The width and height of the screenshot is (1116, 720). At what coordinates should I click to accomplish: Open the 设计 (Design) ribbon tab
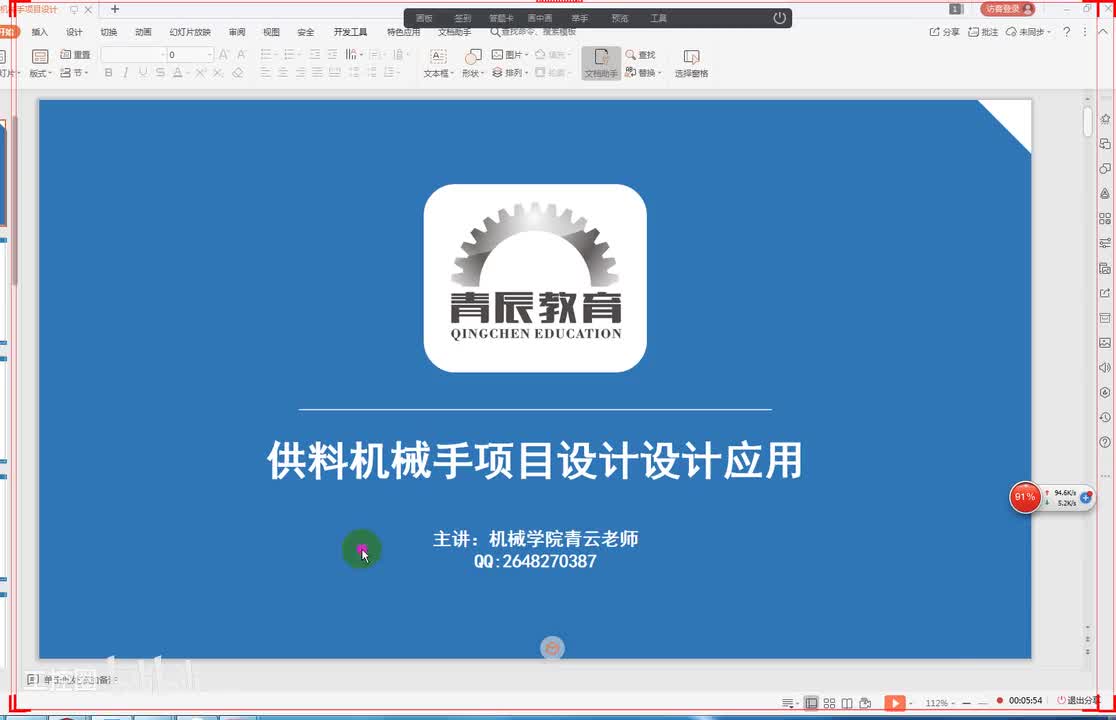pos(74,32)
